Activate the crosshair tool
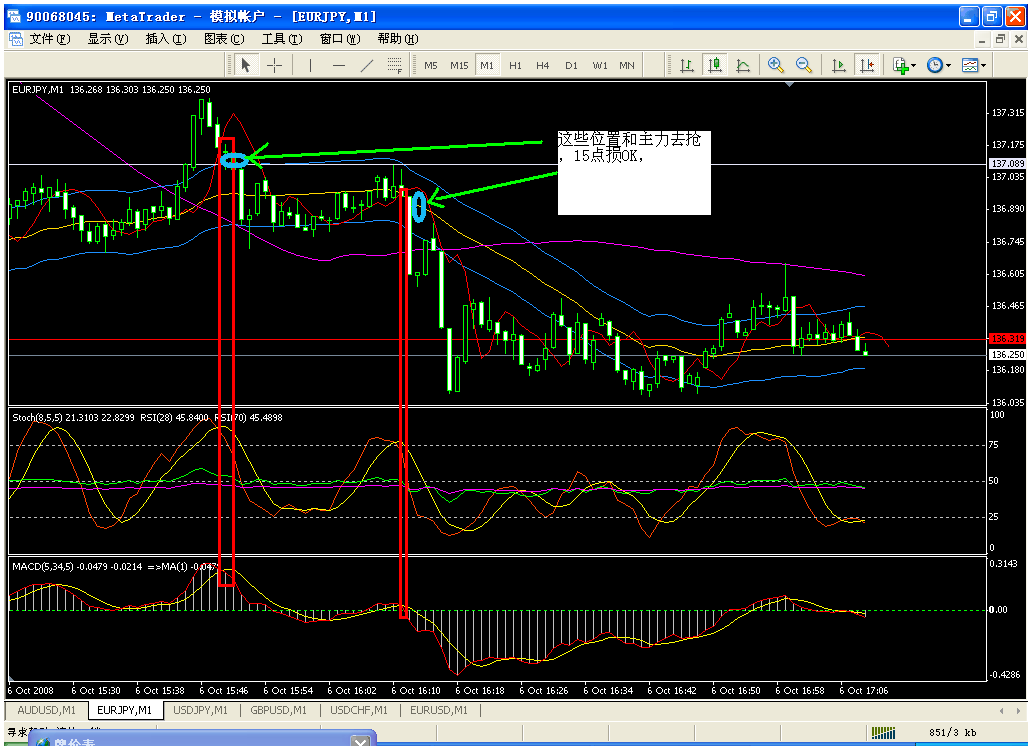Screen dimensions: 1032x746 (x=274, y=65)
